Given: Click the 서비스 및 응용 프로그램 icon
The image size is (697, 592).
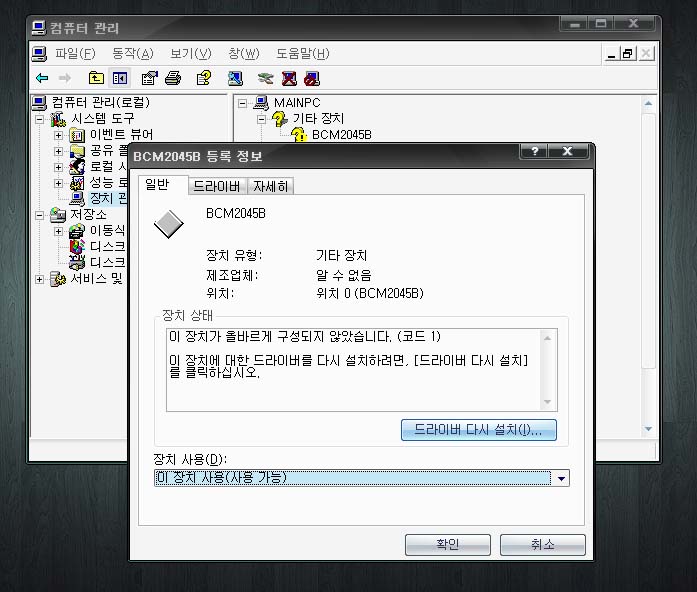Looking at the screenshot, I should [x=58, y=279].
